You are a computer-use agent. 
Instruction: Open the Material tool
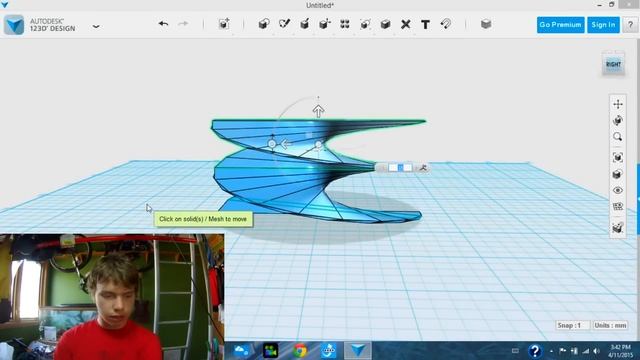point(486,24)
